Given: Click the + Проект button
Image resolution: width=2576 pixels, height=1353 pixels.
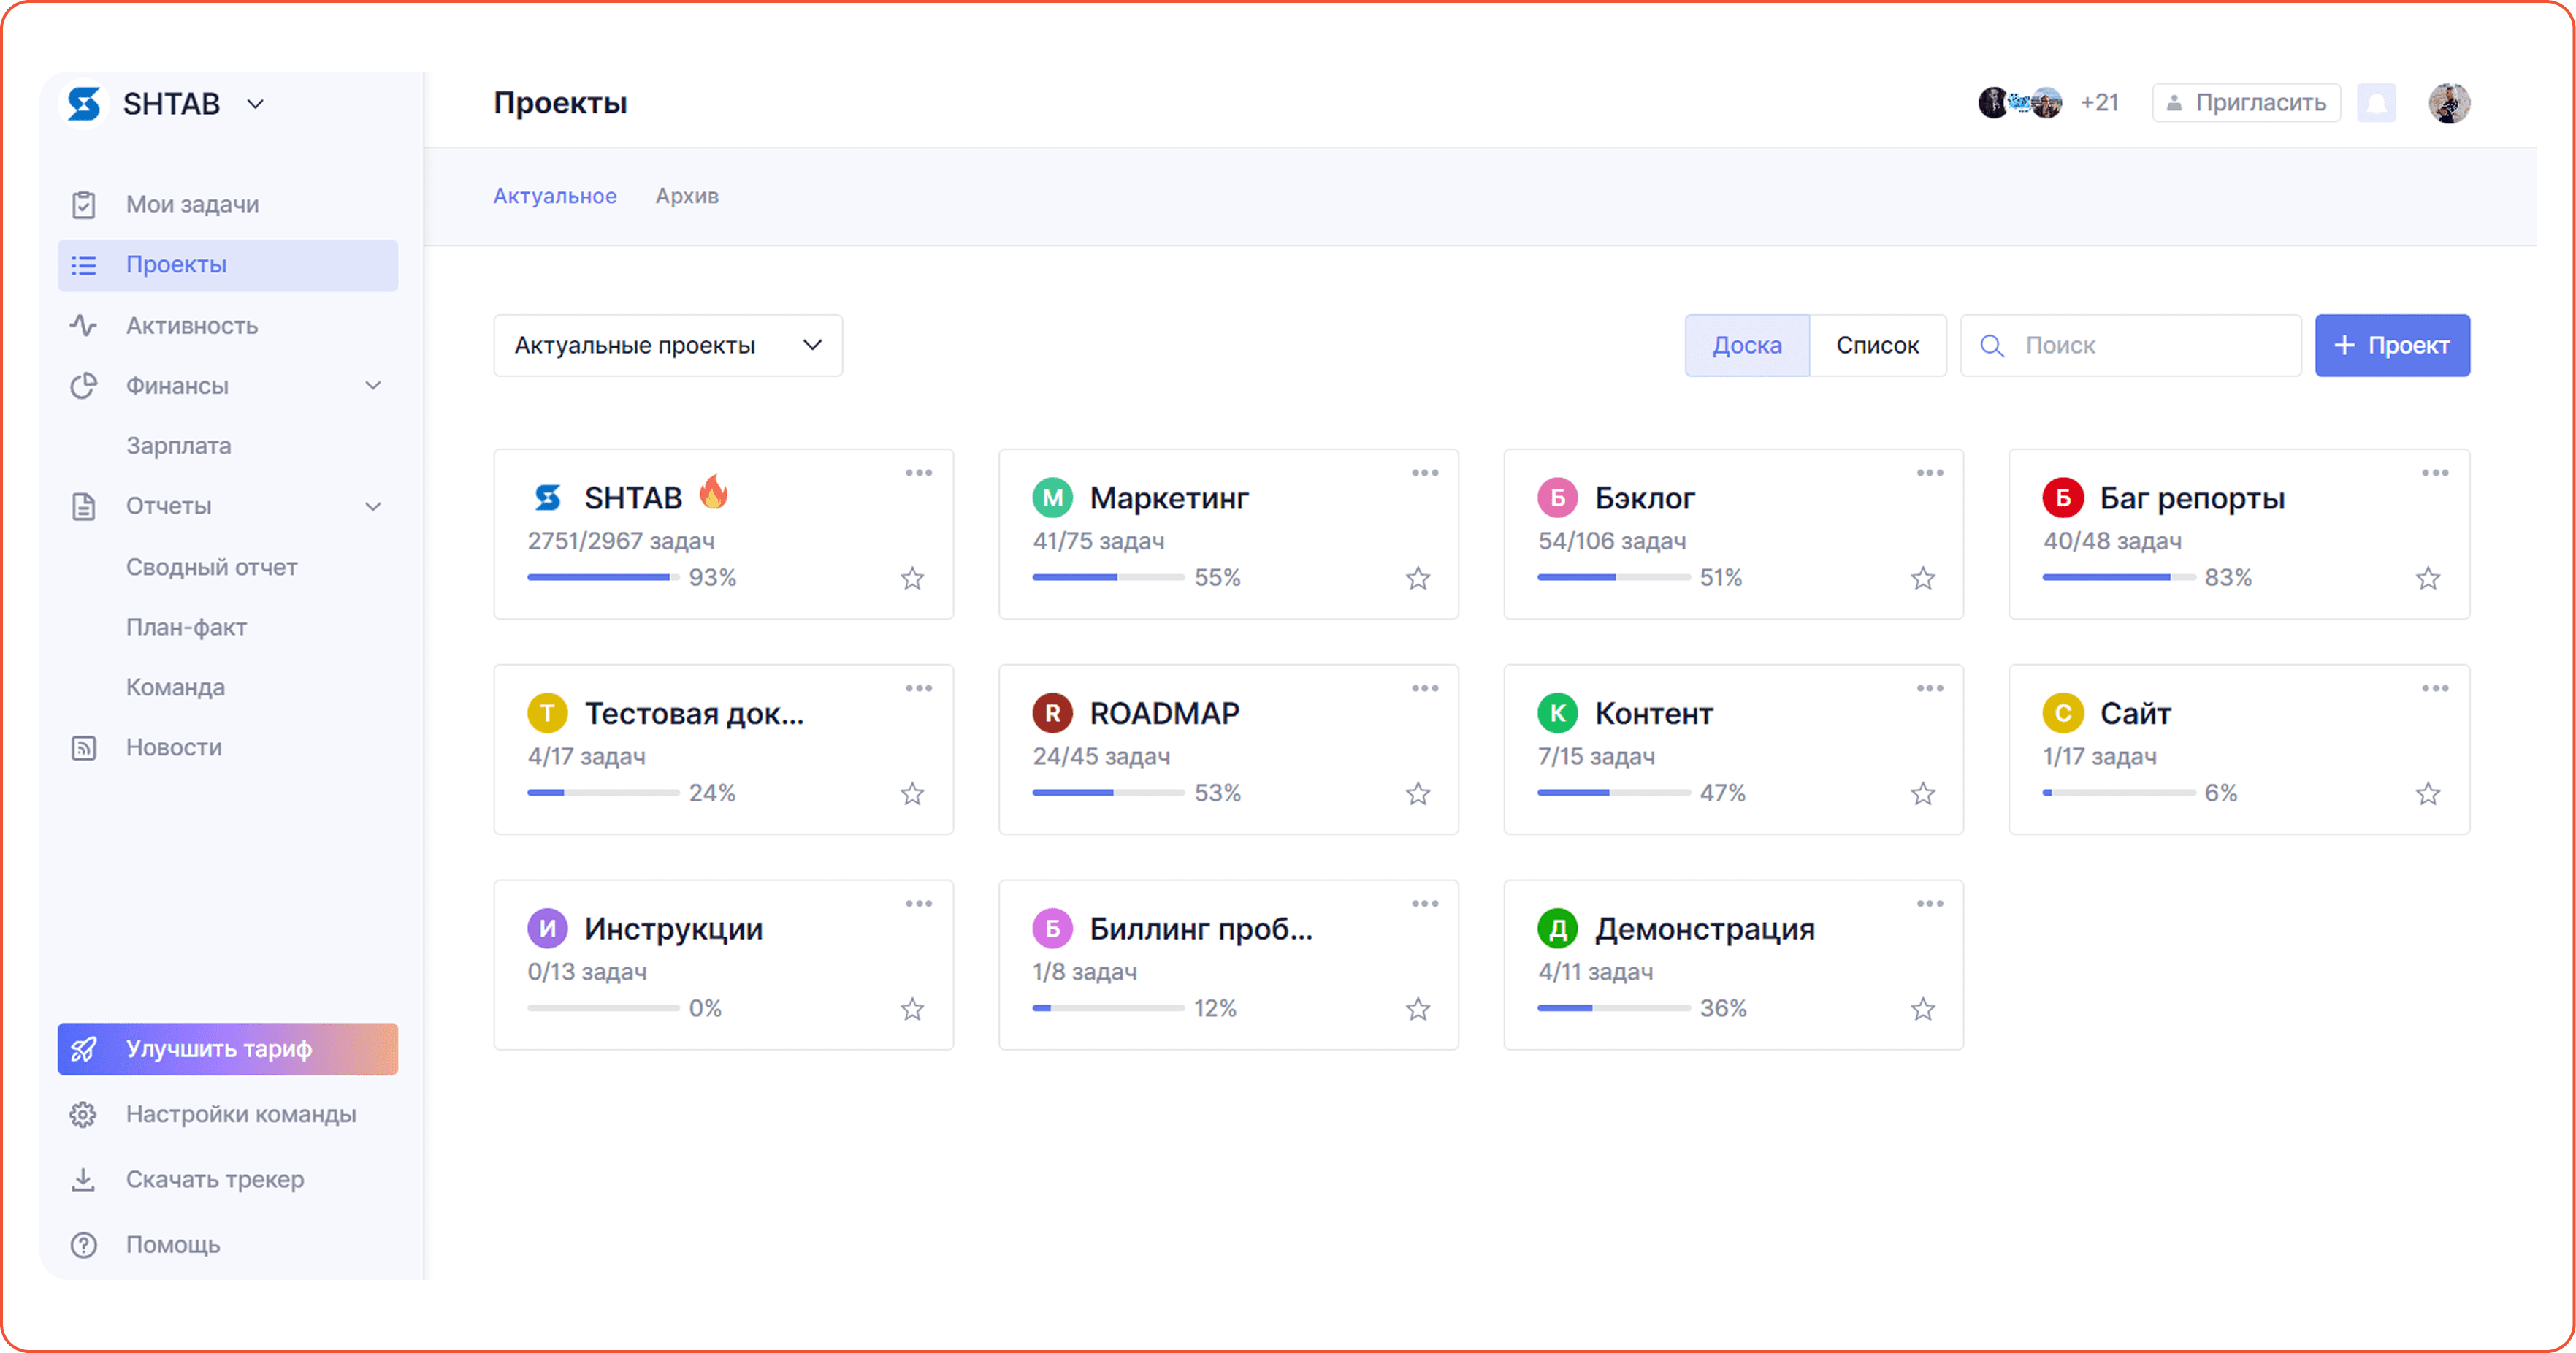Looking at the screenshot, I should pyautogui.click(x=2391, y=346).
